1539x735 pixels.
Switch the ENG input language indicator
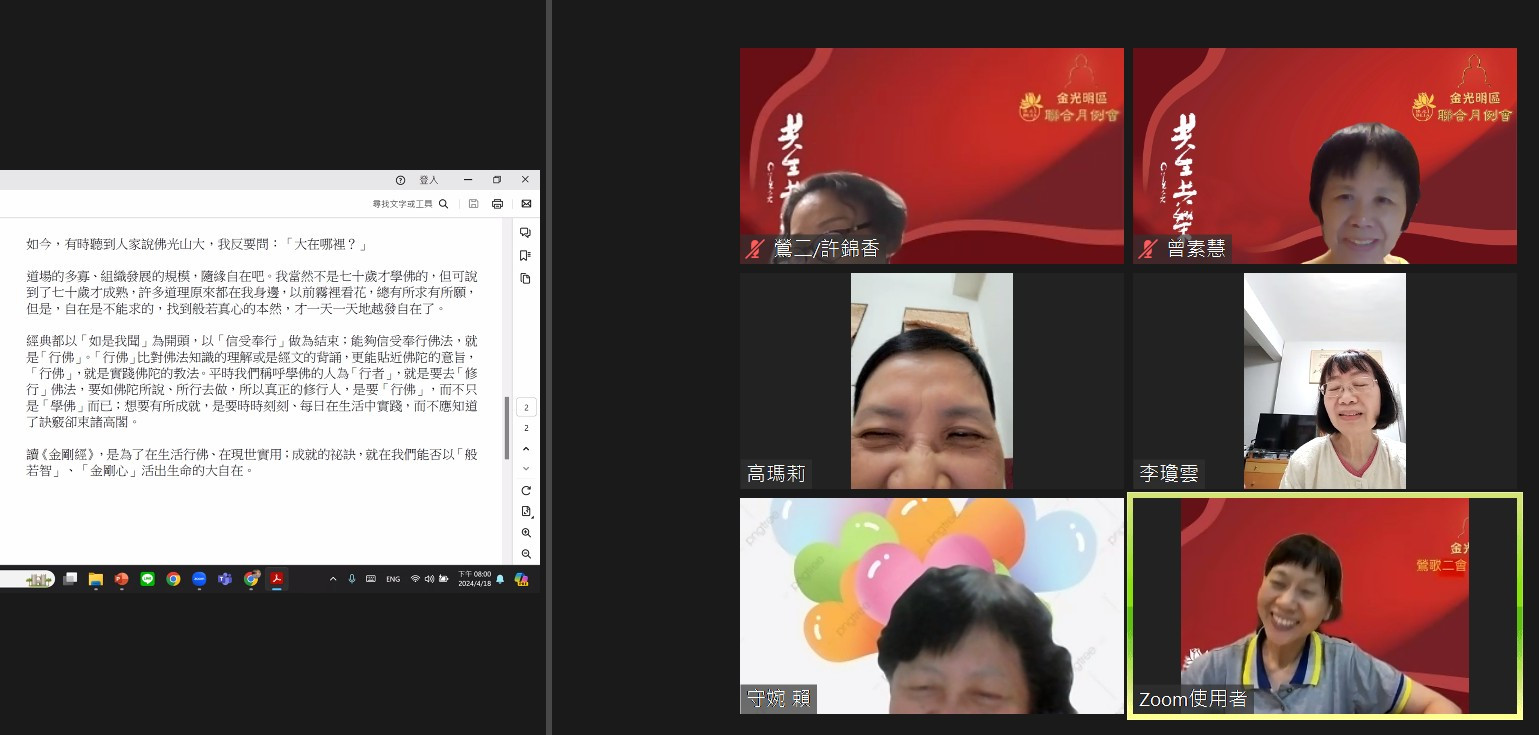pos(393,579)
